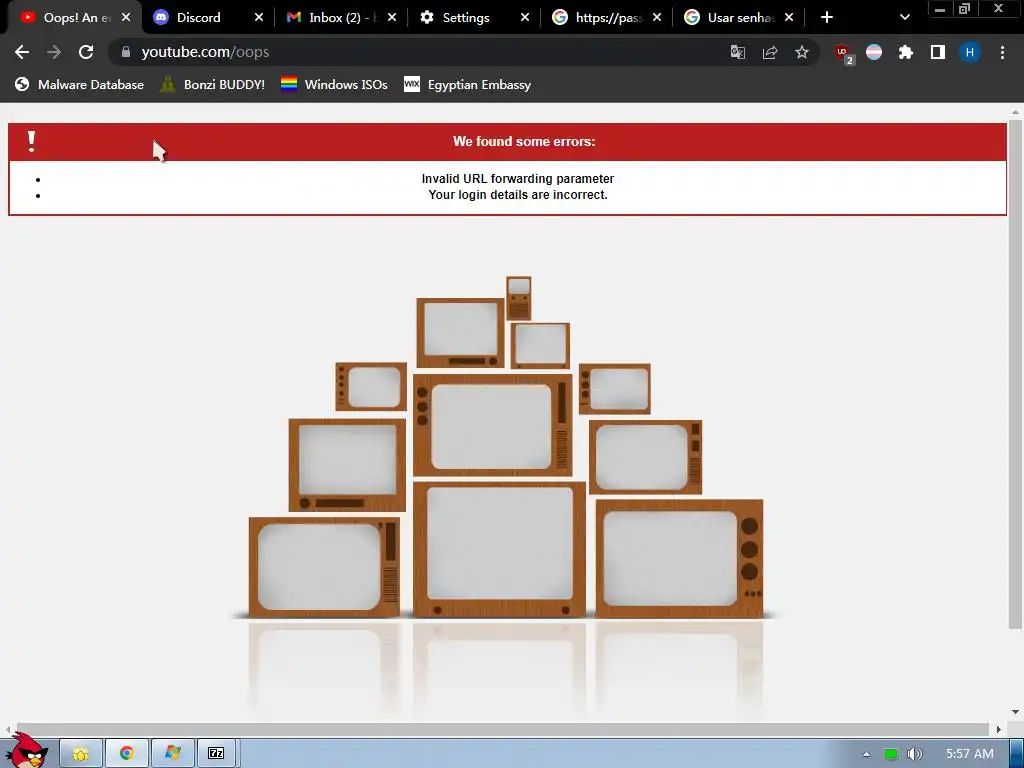Open the Egyptian Embassy bookmark
The image size is (1024, 768).
(467, 84)
